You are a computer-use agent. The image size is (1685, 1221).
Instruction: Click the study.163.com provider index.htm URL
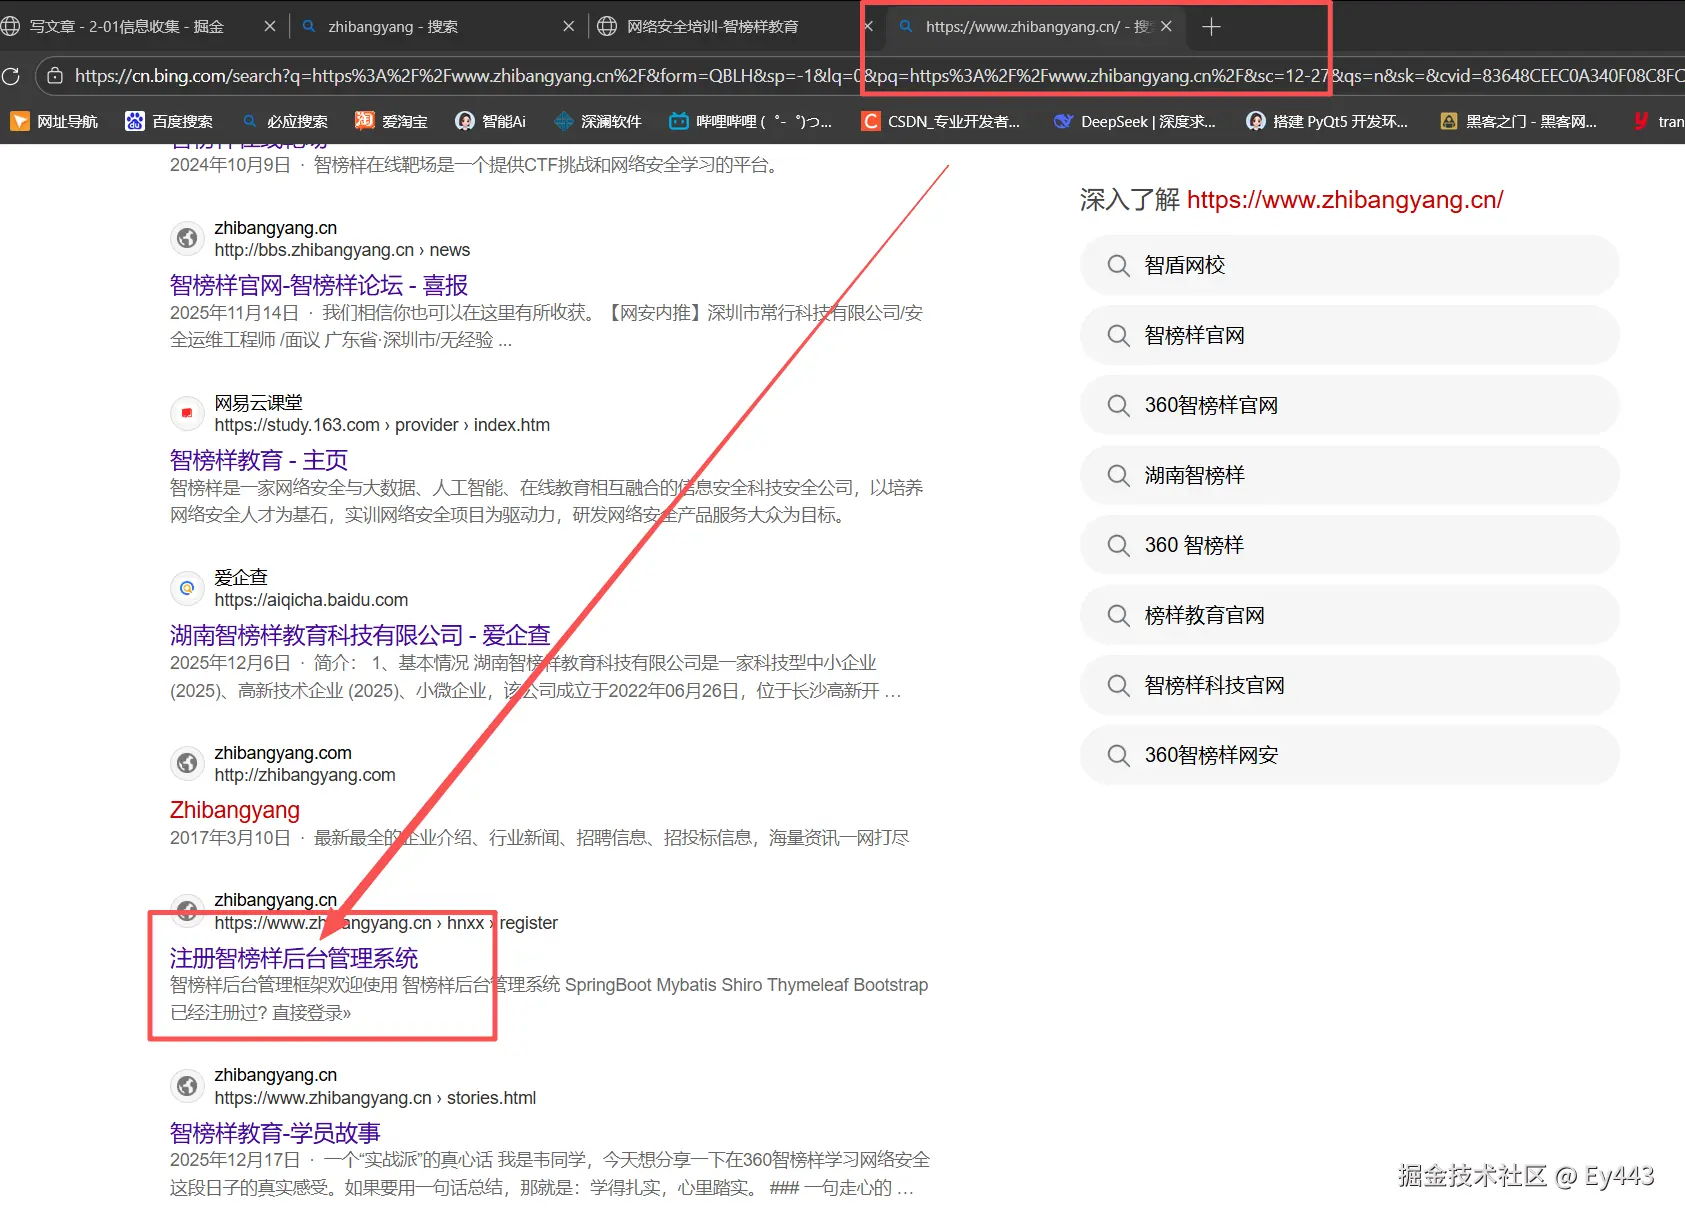382,425
